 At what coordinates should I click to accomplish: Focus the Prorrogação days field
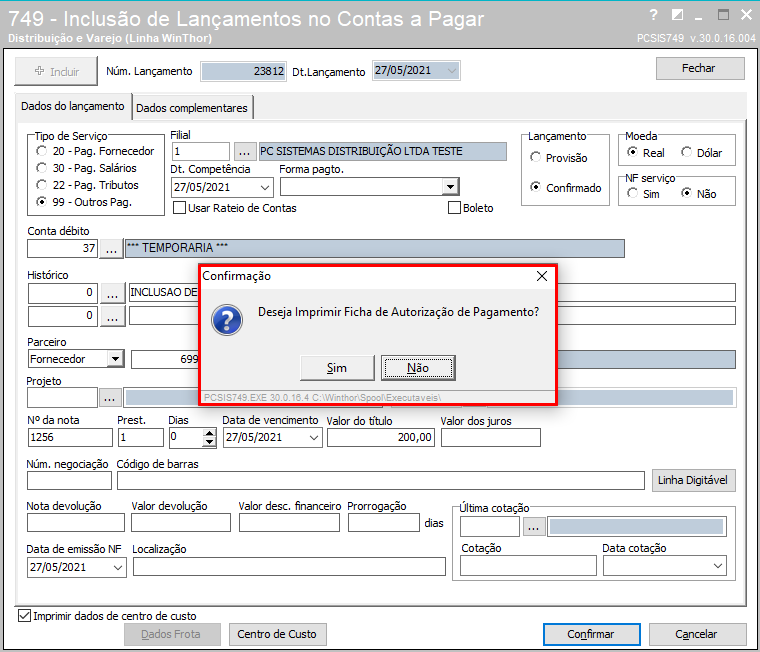coord(384,523)
